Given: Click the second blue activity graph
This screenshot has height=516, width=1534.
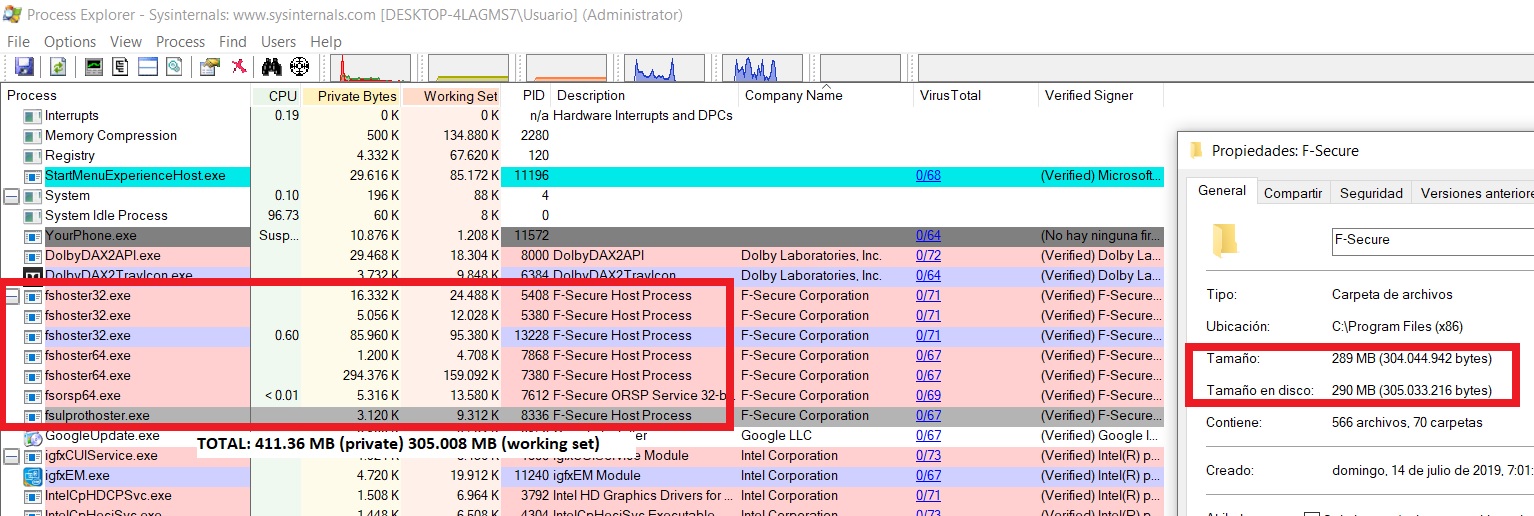Looking at the screenshot, I should [x=762, y=68].
